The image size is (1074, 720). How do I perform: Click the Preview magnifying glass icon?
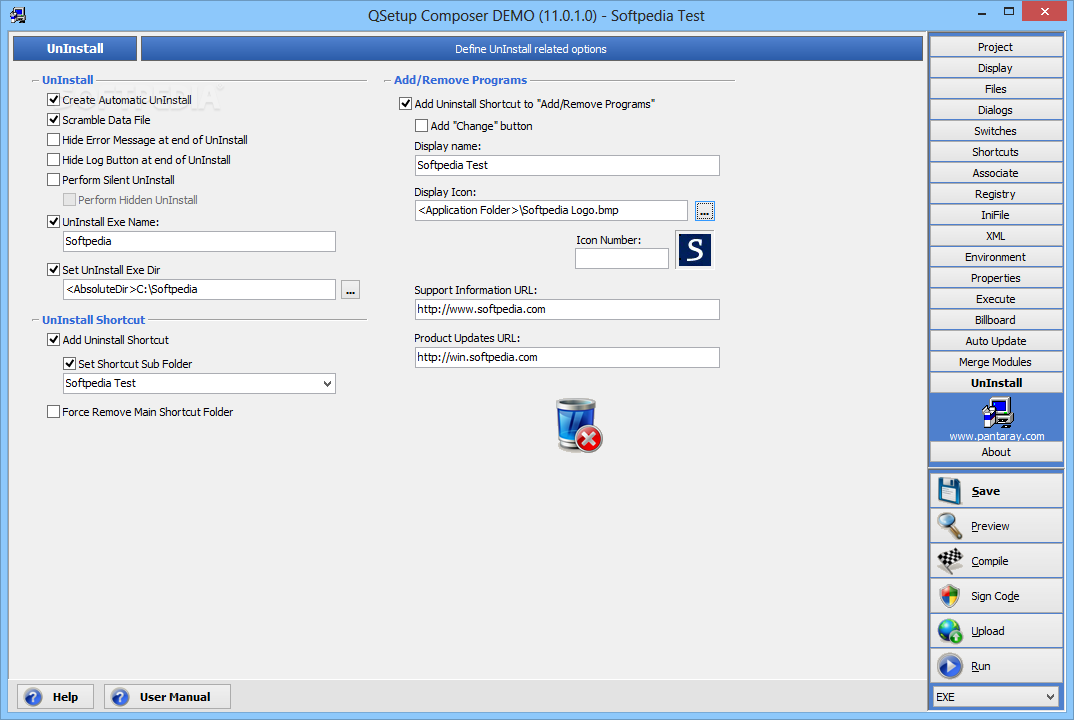949,526
